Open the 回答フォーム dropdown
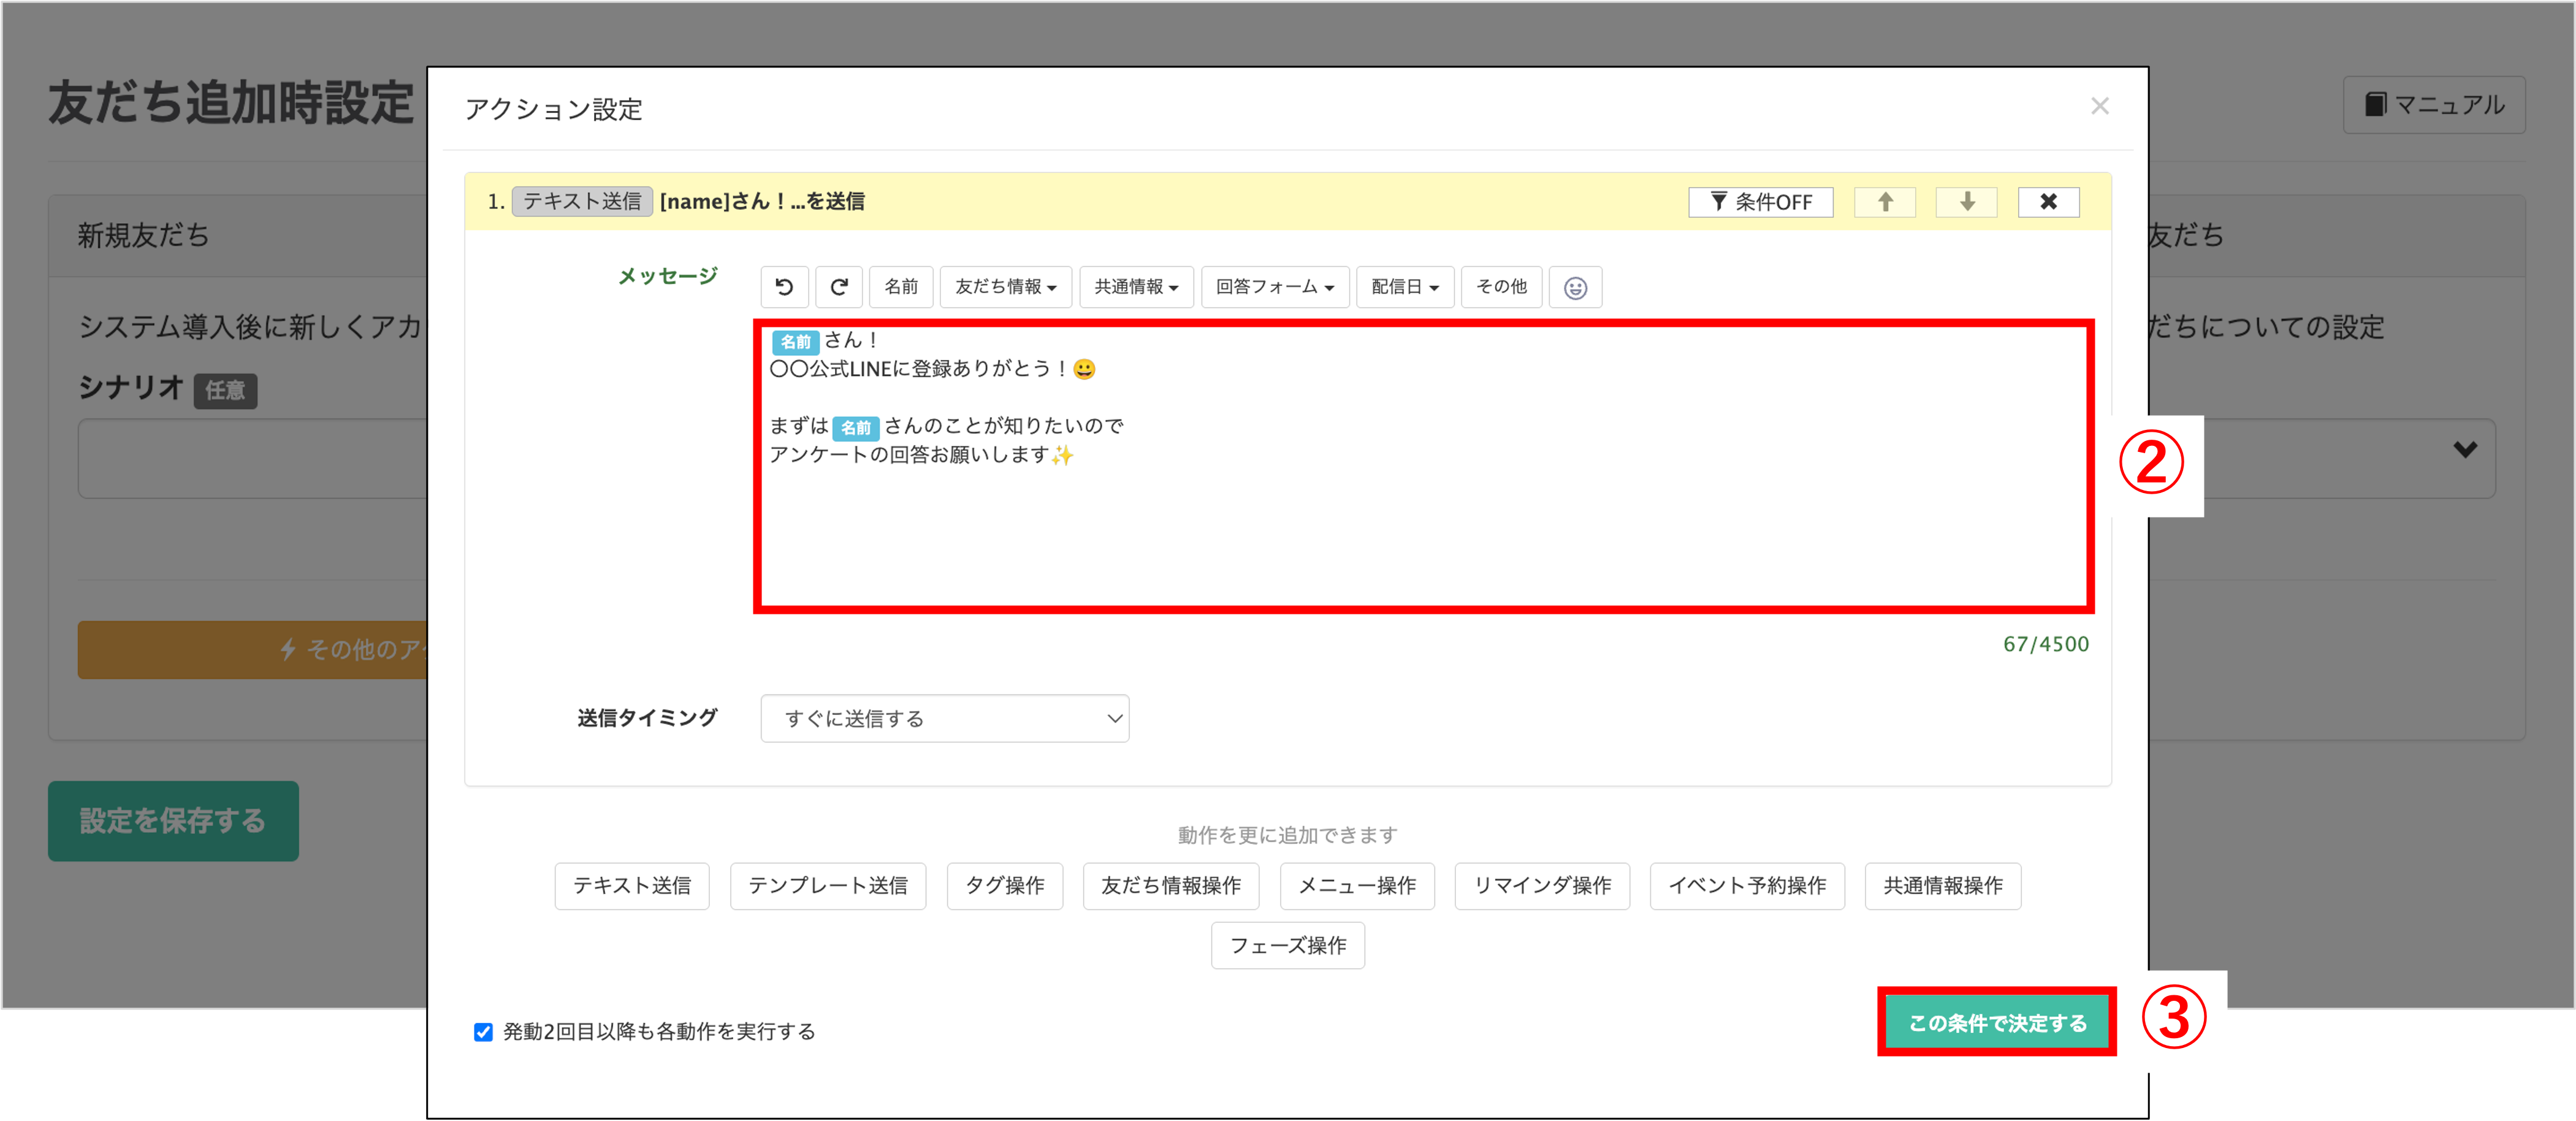This screenshot has width=2576, height=1121. (1275, 287)
